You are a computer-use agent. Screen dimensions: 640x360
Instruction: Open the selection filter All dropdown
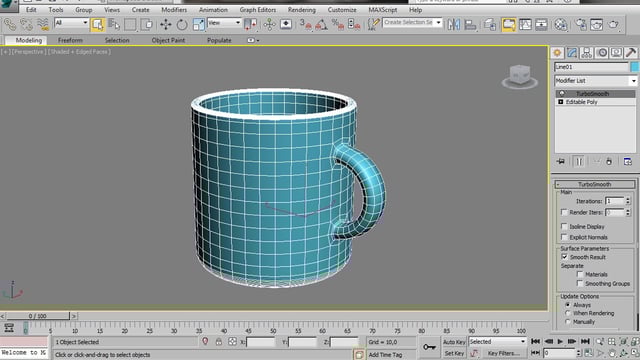(x=71, y=23)
